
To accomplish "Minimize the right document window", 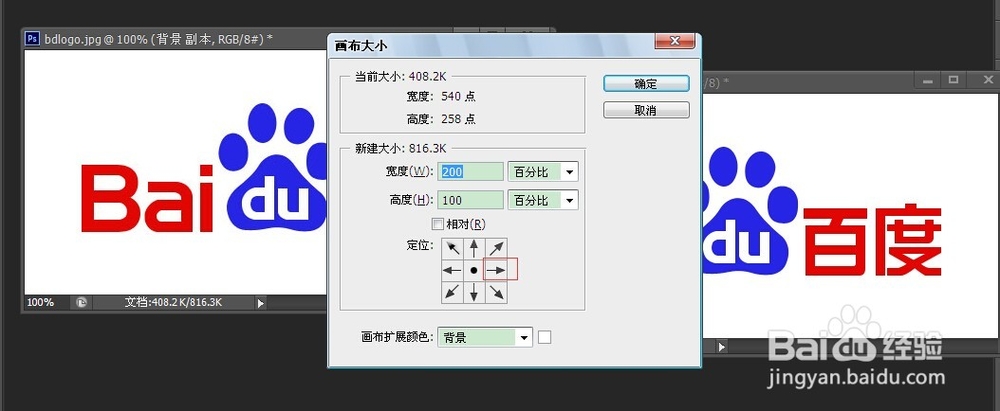I will click(x=928, y=80).
